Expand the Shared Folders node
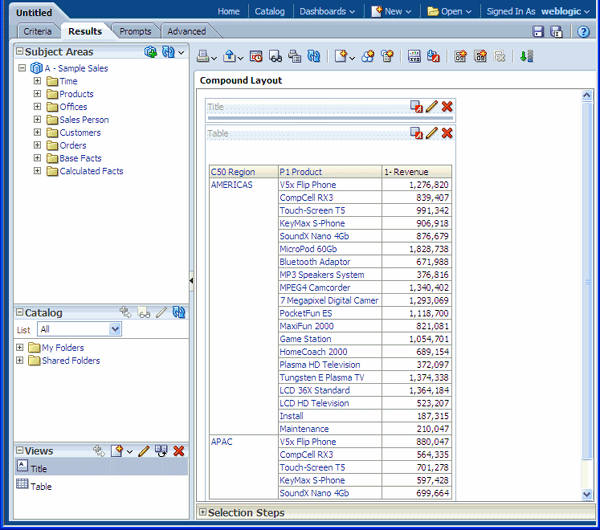The height and width of the screenshot is (530, 600). coord(20,361)
